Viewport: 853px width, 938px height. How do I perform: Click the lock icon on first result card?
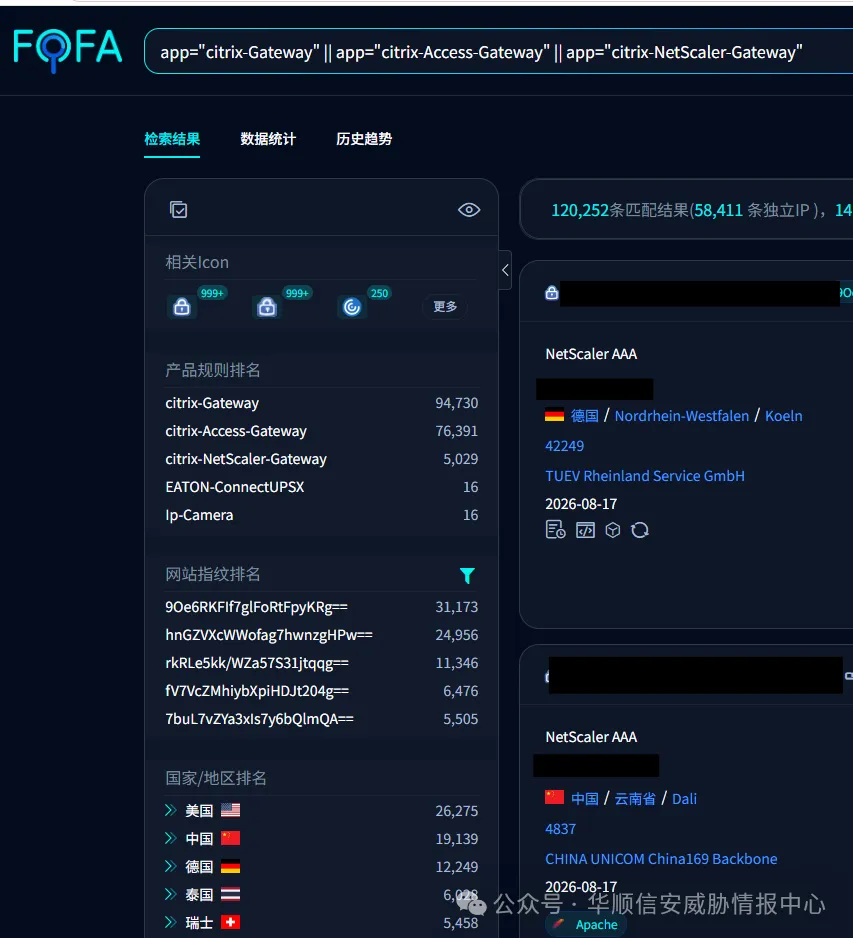[552, 293]
